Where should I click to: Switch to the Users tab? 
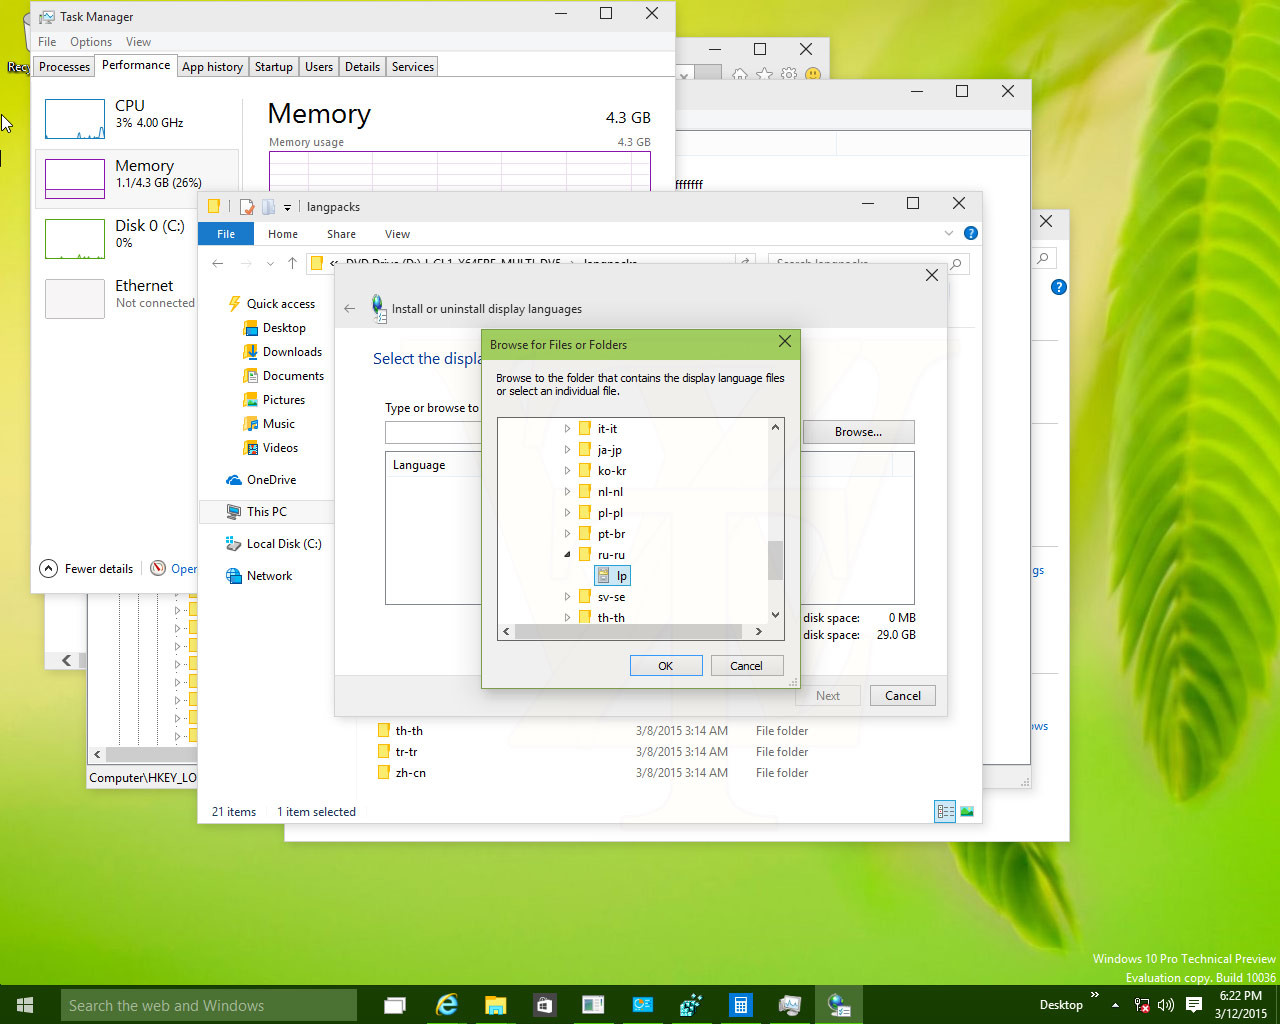click(319, 67)
